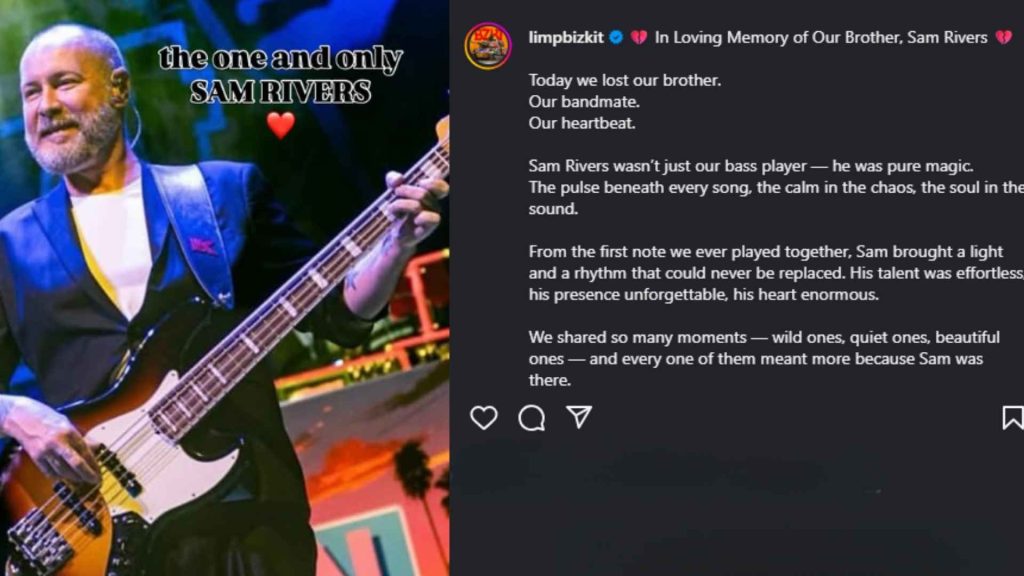Viewport: 1024px width, 576px height.
Task: Share the post using the paper plane icon
Action: pyautogui.click(x=579, y=417)
